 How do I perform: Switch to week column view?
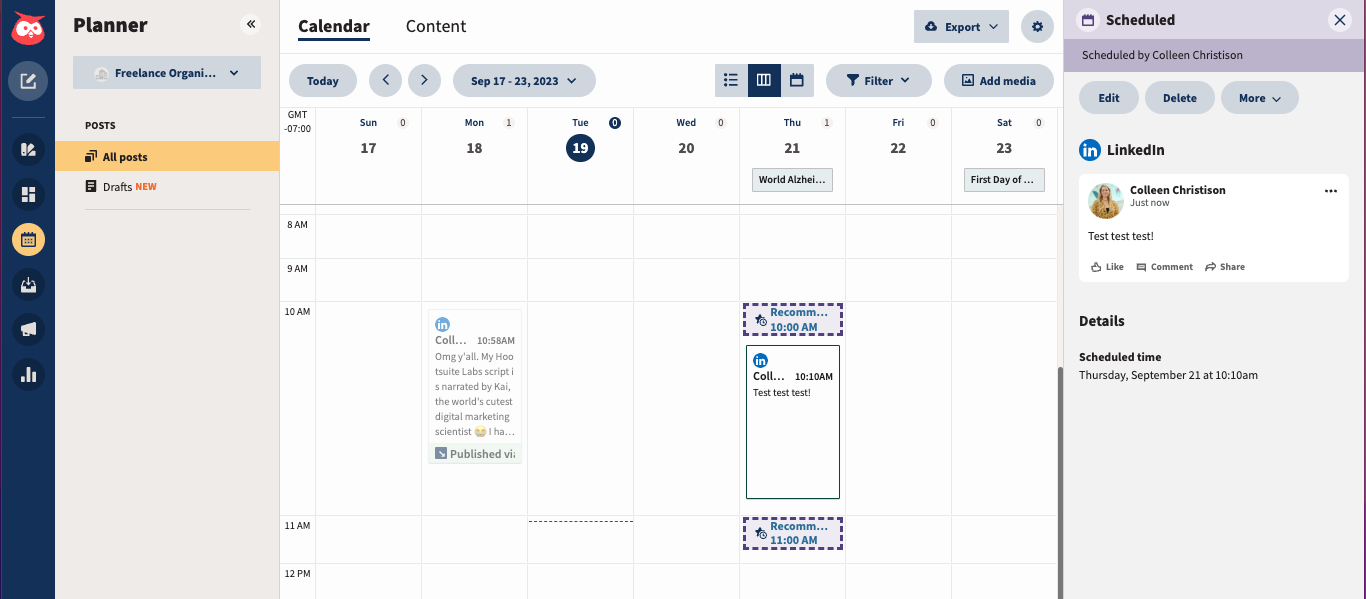(764, 80)
